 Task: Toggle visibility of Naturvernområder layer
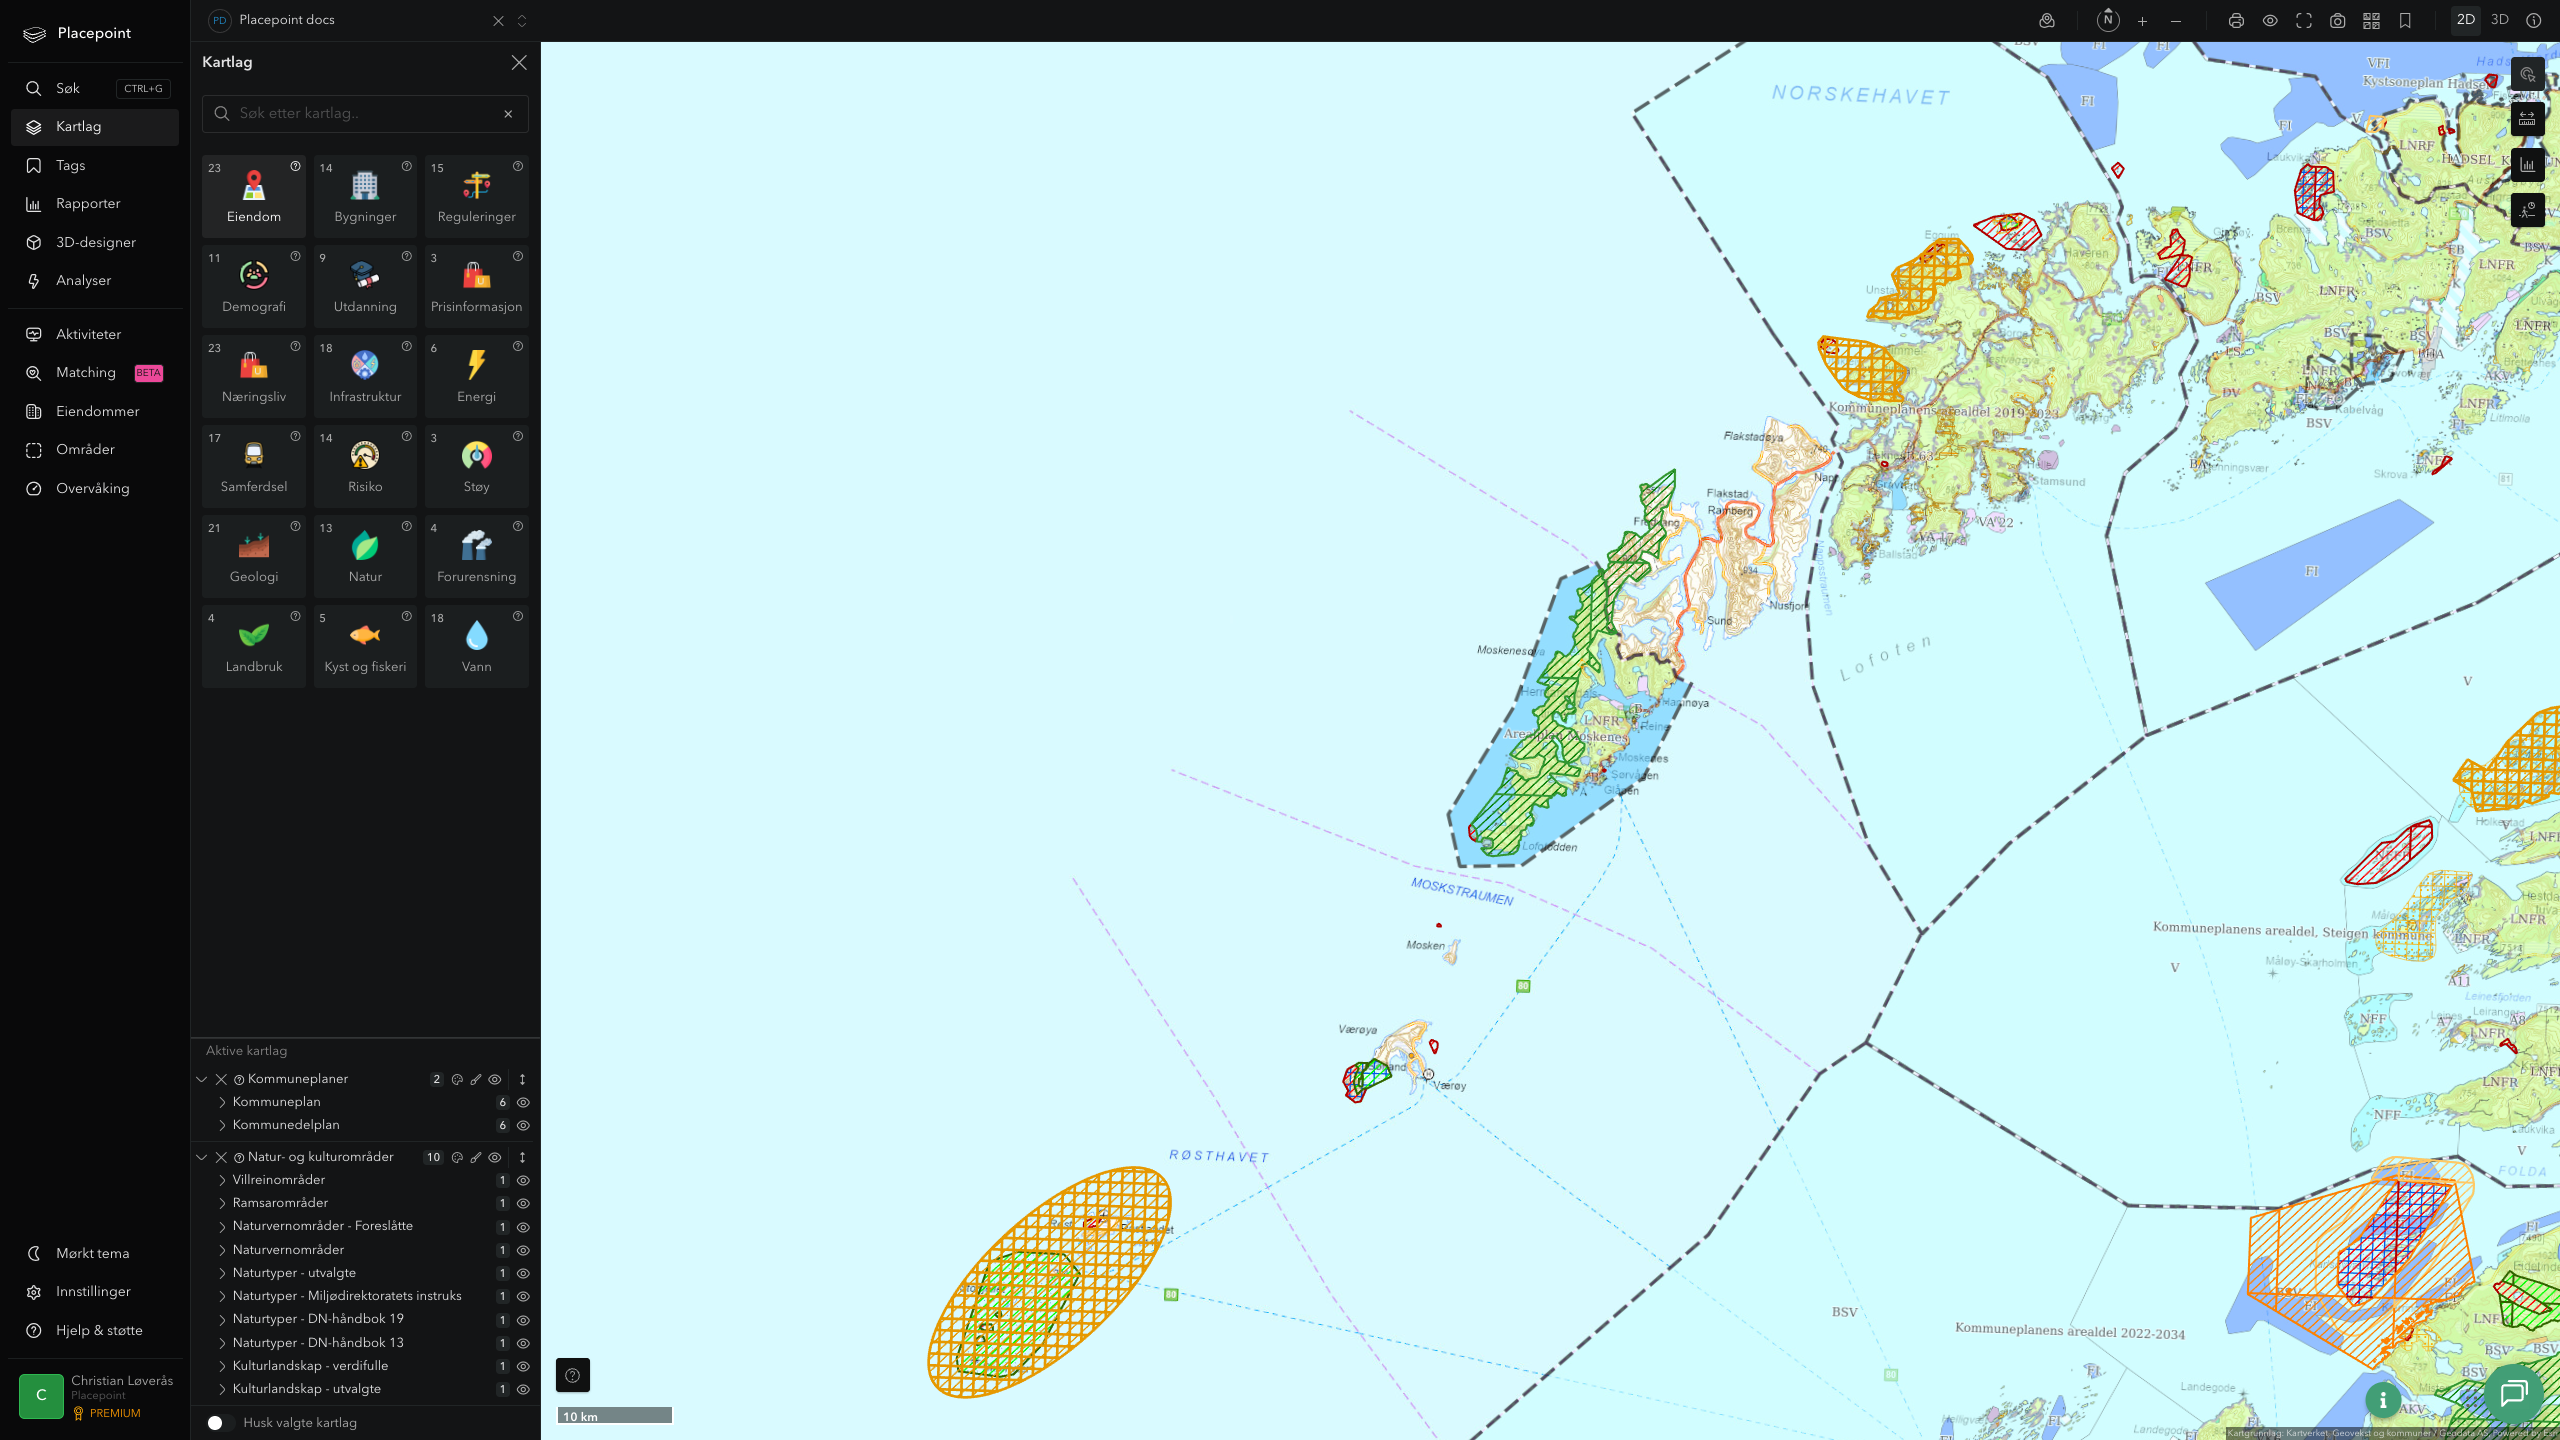523,1250
